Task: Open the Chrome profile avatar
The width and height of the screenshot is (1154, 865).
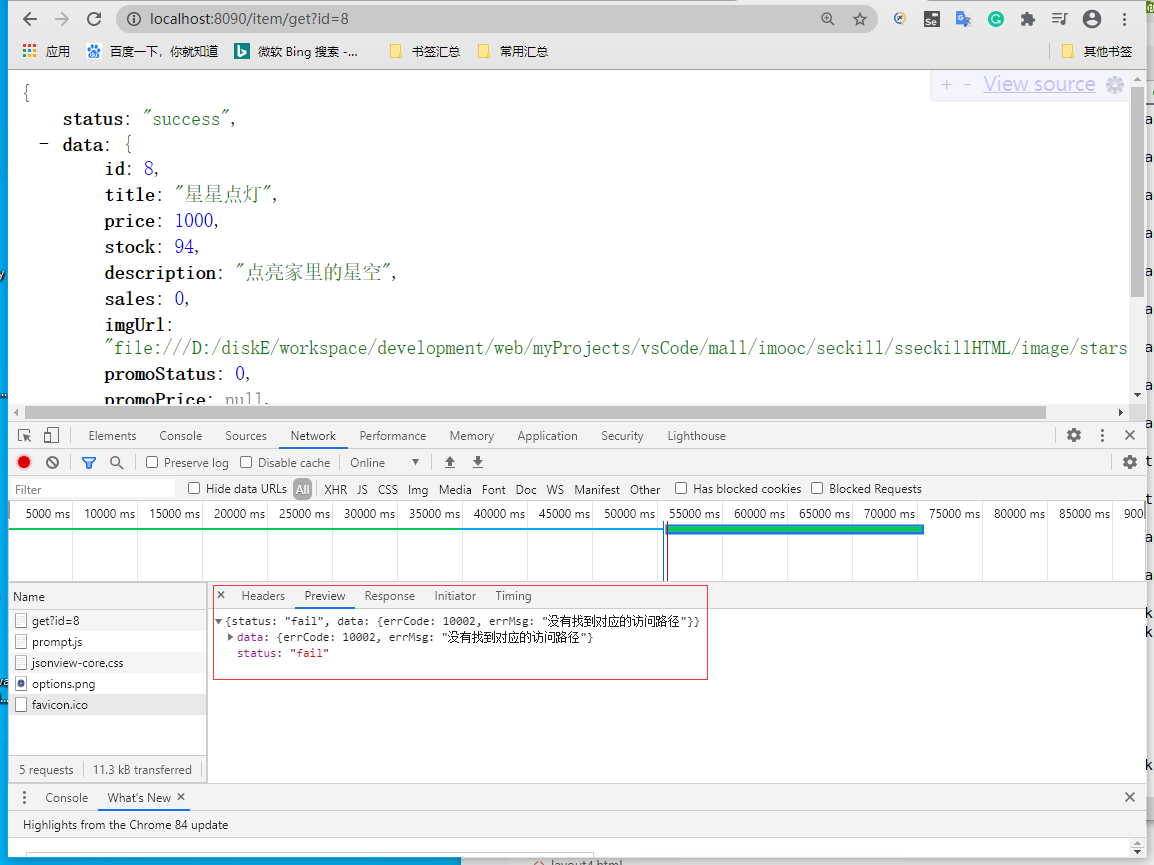Action: pyautogui.click(x=1092, y=19)
